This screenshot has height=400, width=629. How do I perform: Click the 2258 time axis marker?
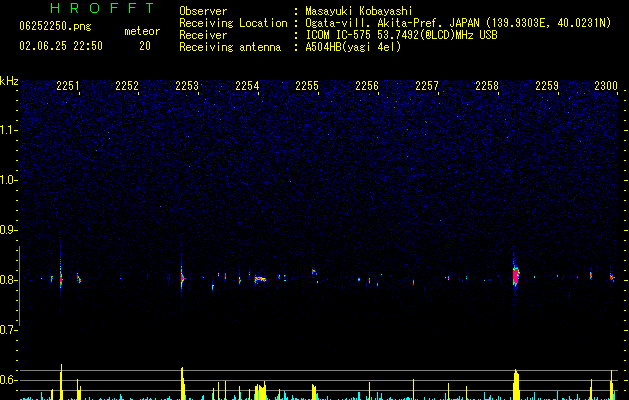click(487, 86)
